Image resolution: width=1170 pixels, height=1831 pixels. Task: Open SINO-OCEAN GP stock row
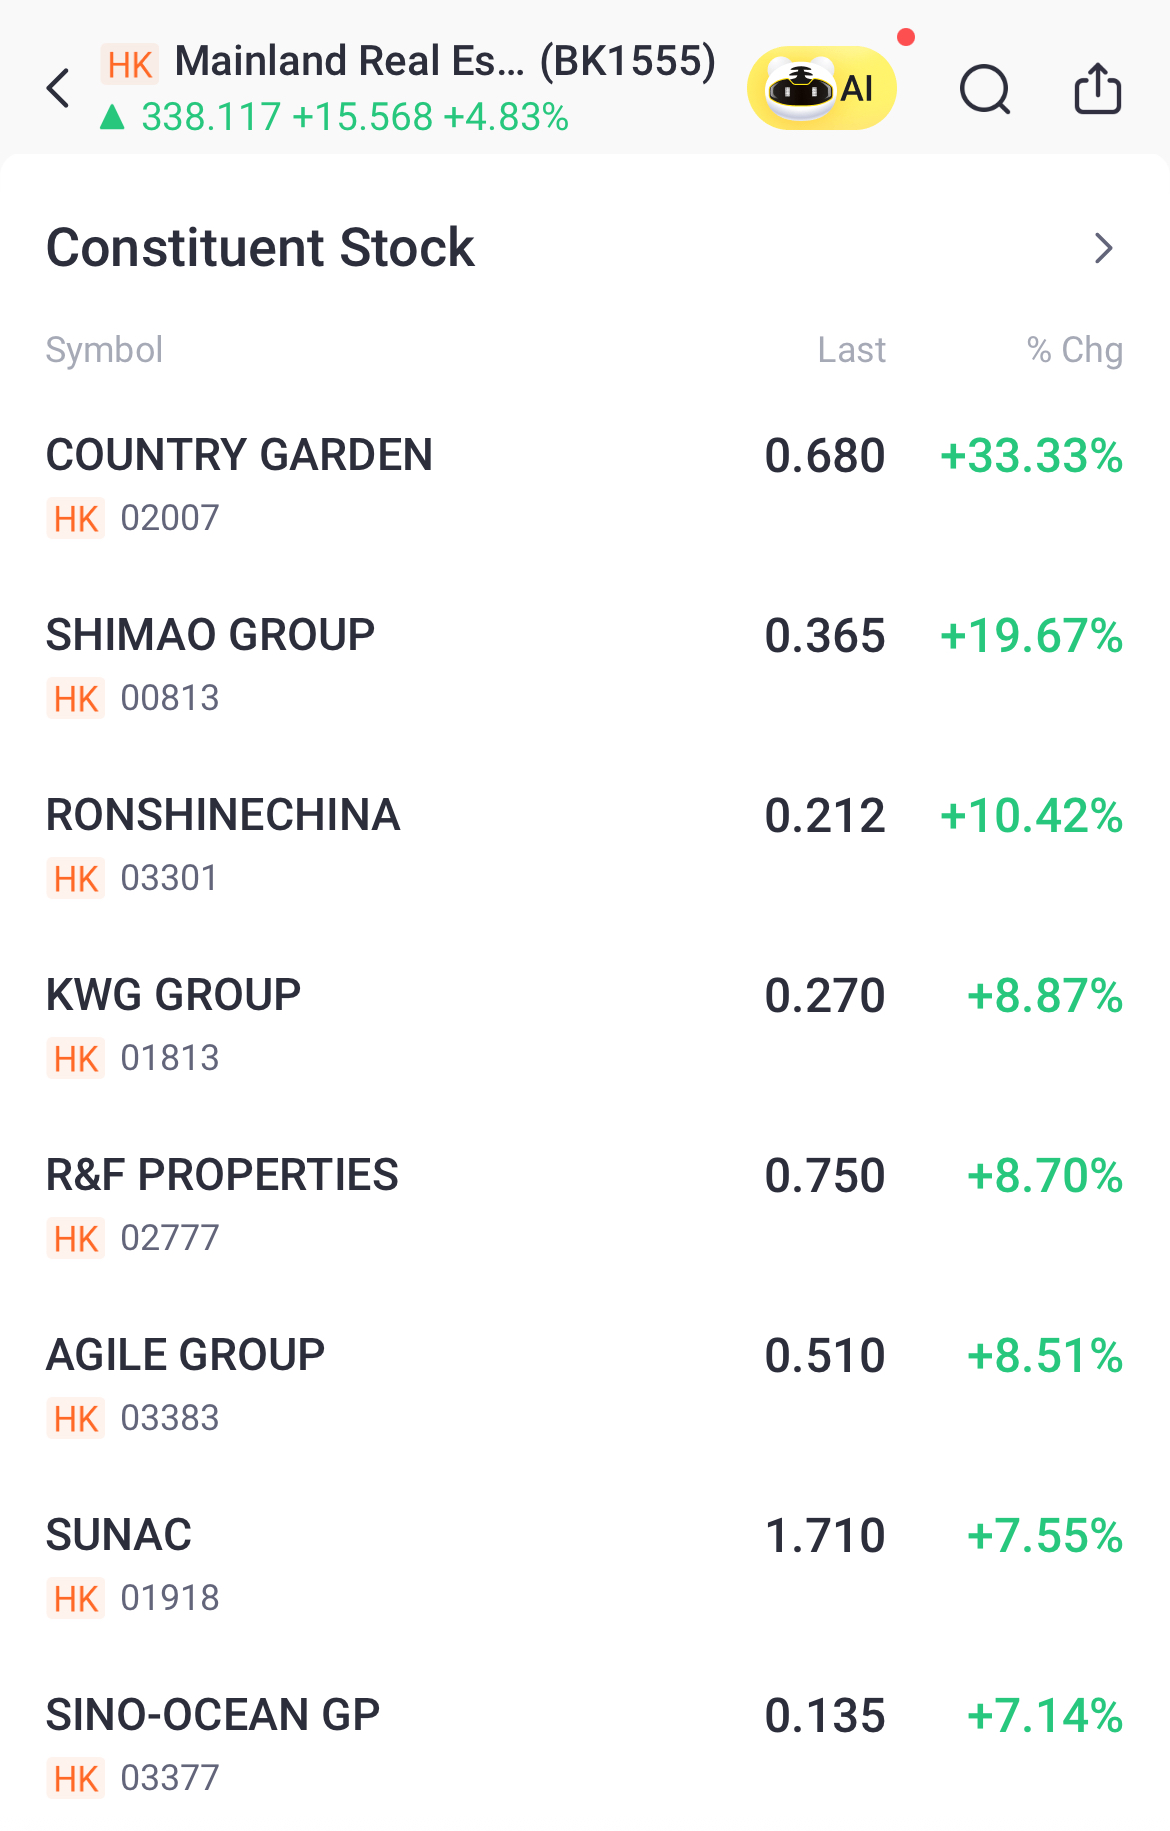[x=585, y=1746]
